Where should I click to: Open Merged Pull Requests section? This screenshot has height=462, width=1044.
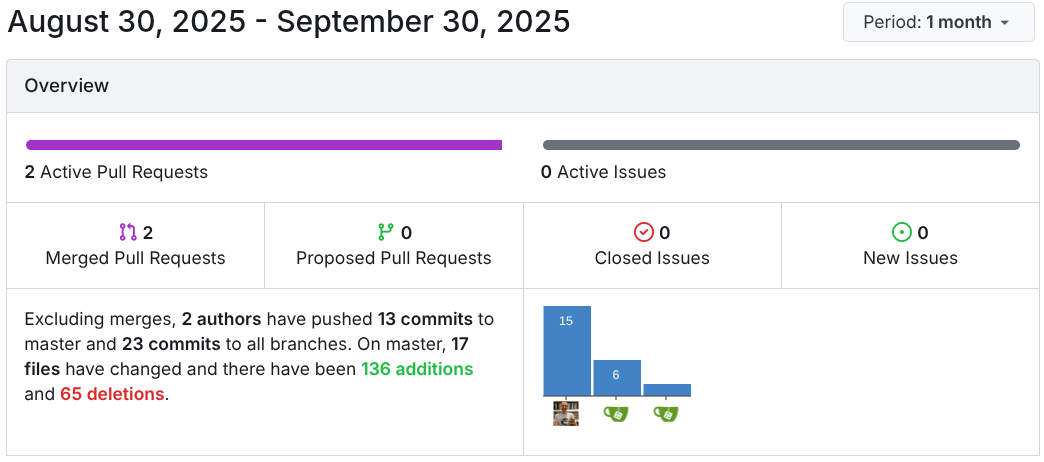pos(135,258)
